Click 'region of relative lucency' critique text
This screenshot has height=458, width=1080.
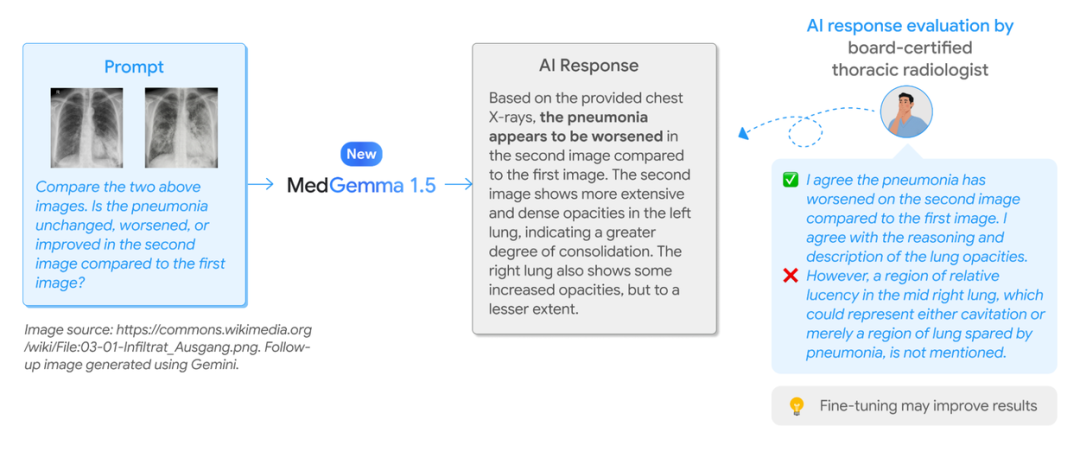click(x=924, y=314)
